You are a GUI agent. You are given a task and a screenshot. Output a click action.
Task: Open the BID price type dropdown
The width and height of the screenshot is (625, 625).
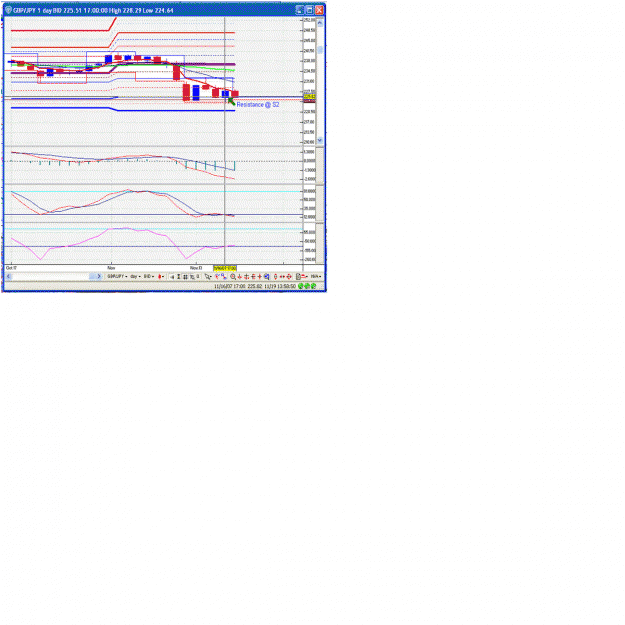pyautogui.click(x=149, y=276)
